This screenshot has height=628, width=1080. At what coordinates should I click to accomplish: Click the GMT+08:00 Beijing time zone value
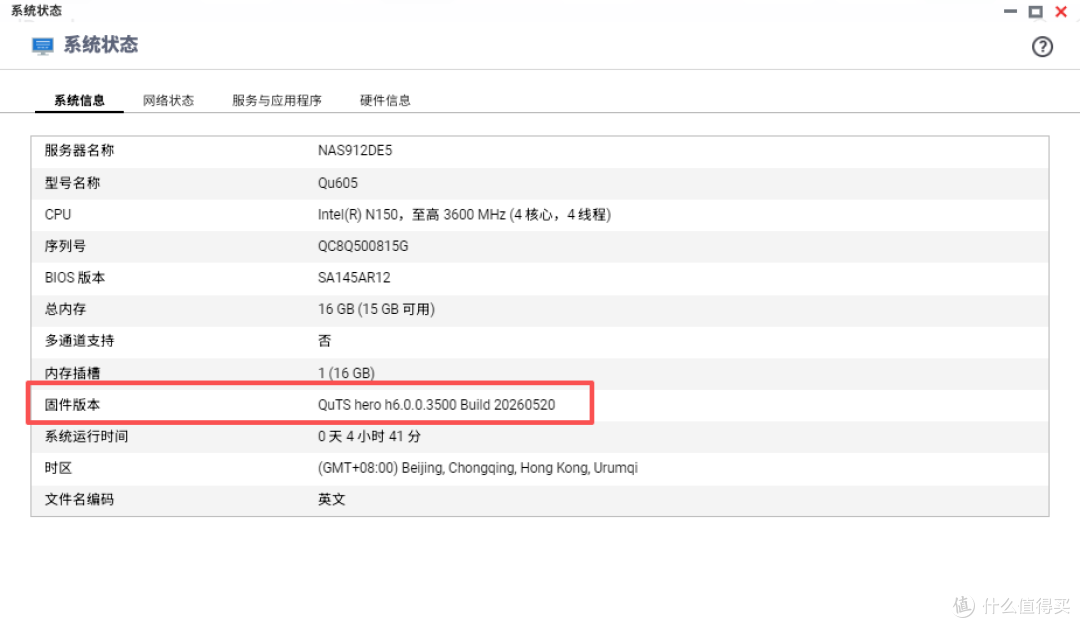(x=477, y=468)
